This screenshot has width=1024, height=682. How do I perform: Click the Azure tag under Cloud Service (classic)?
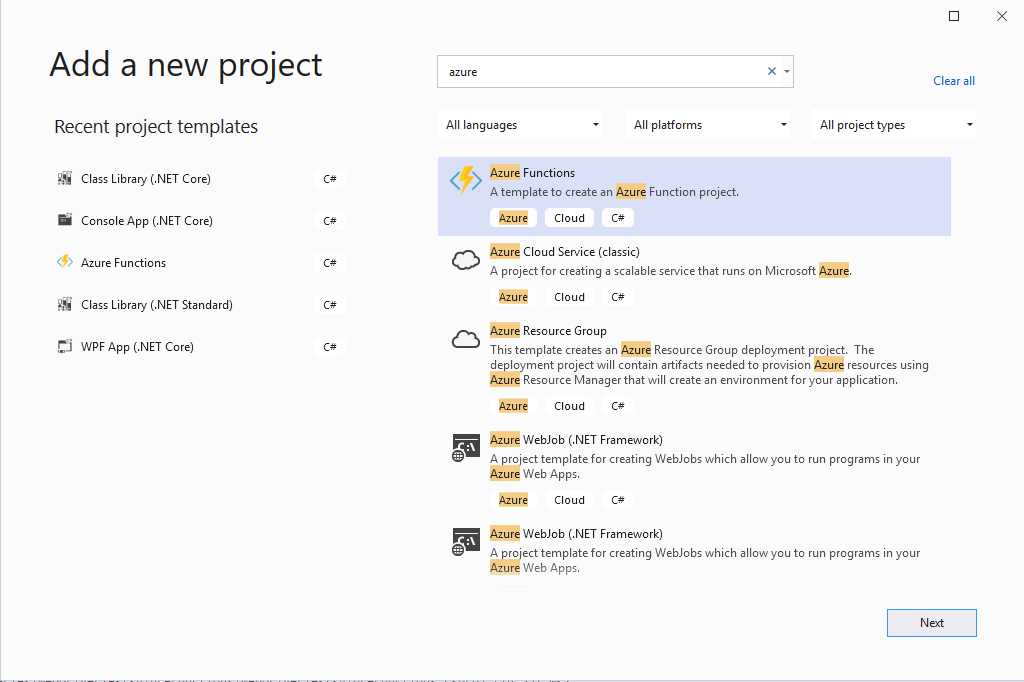point(513,297)
